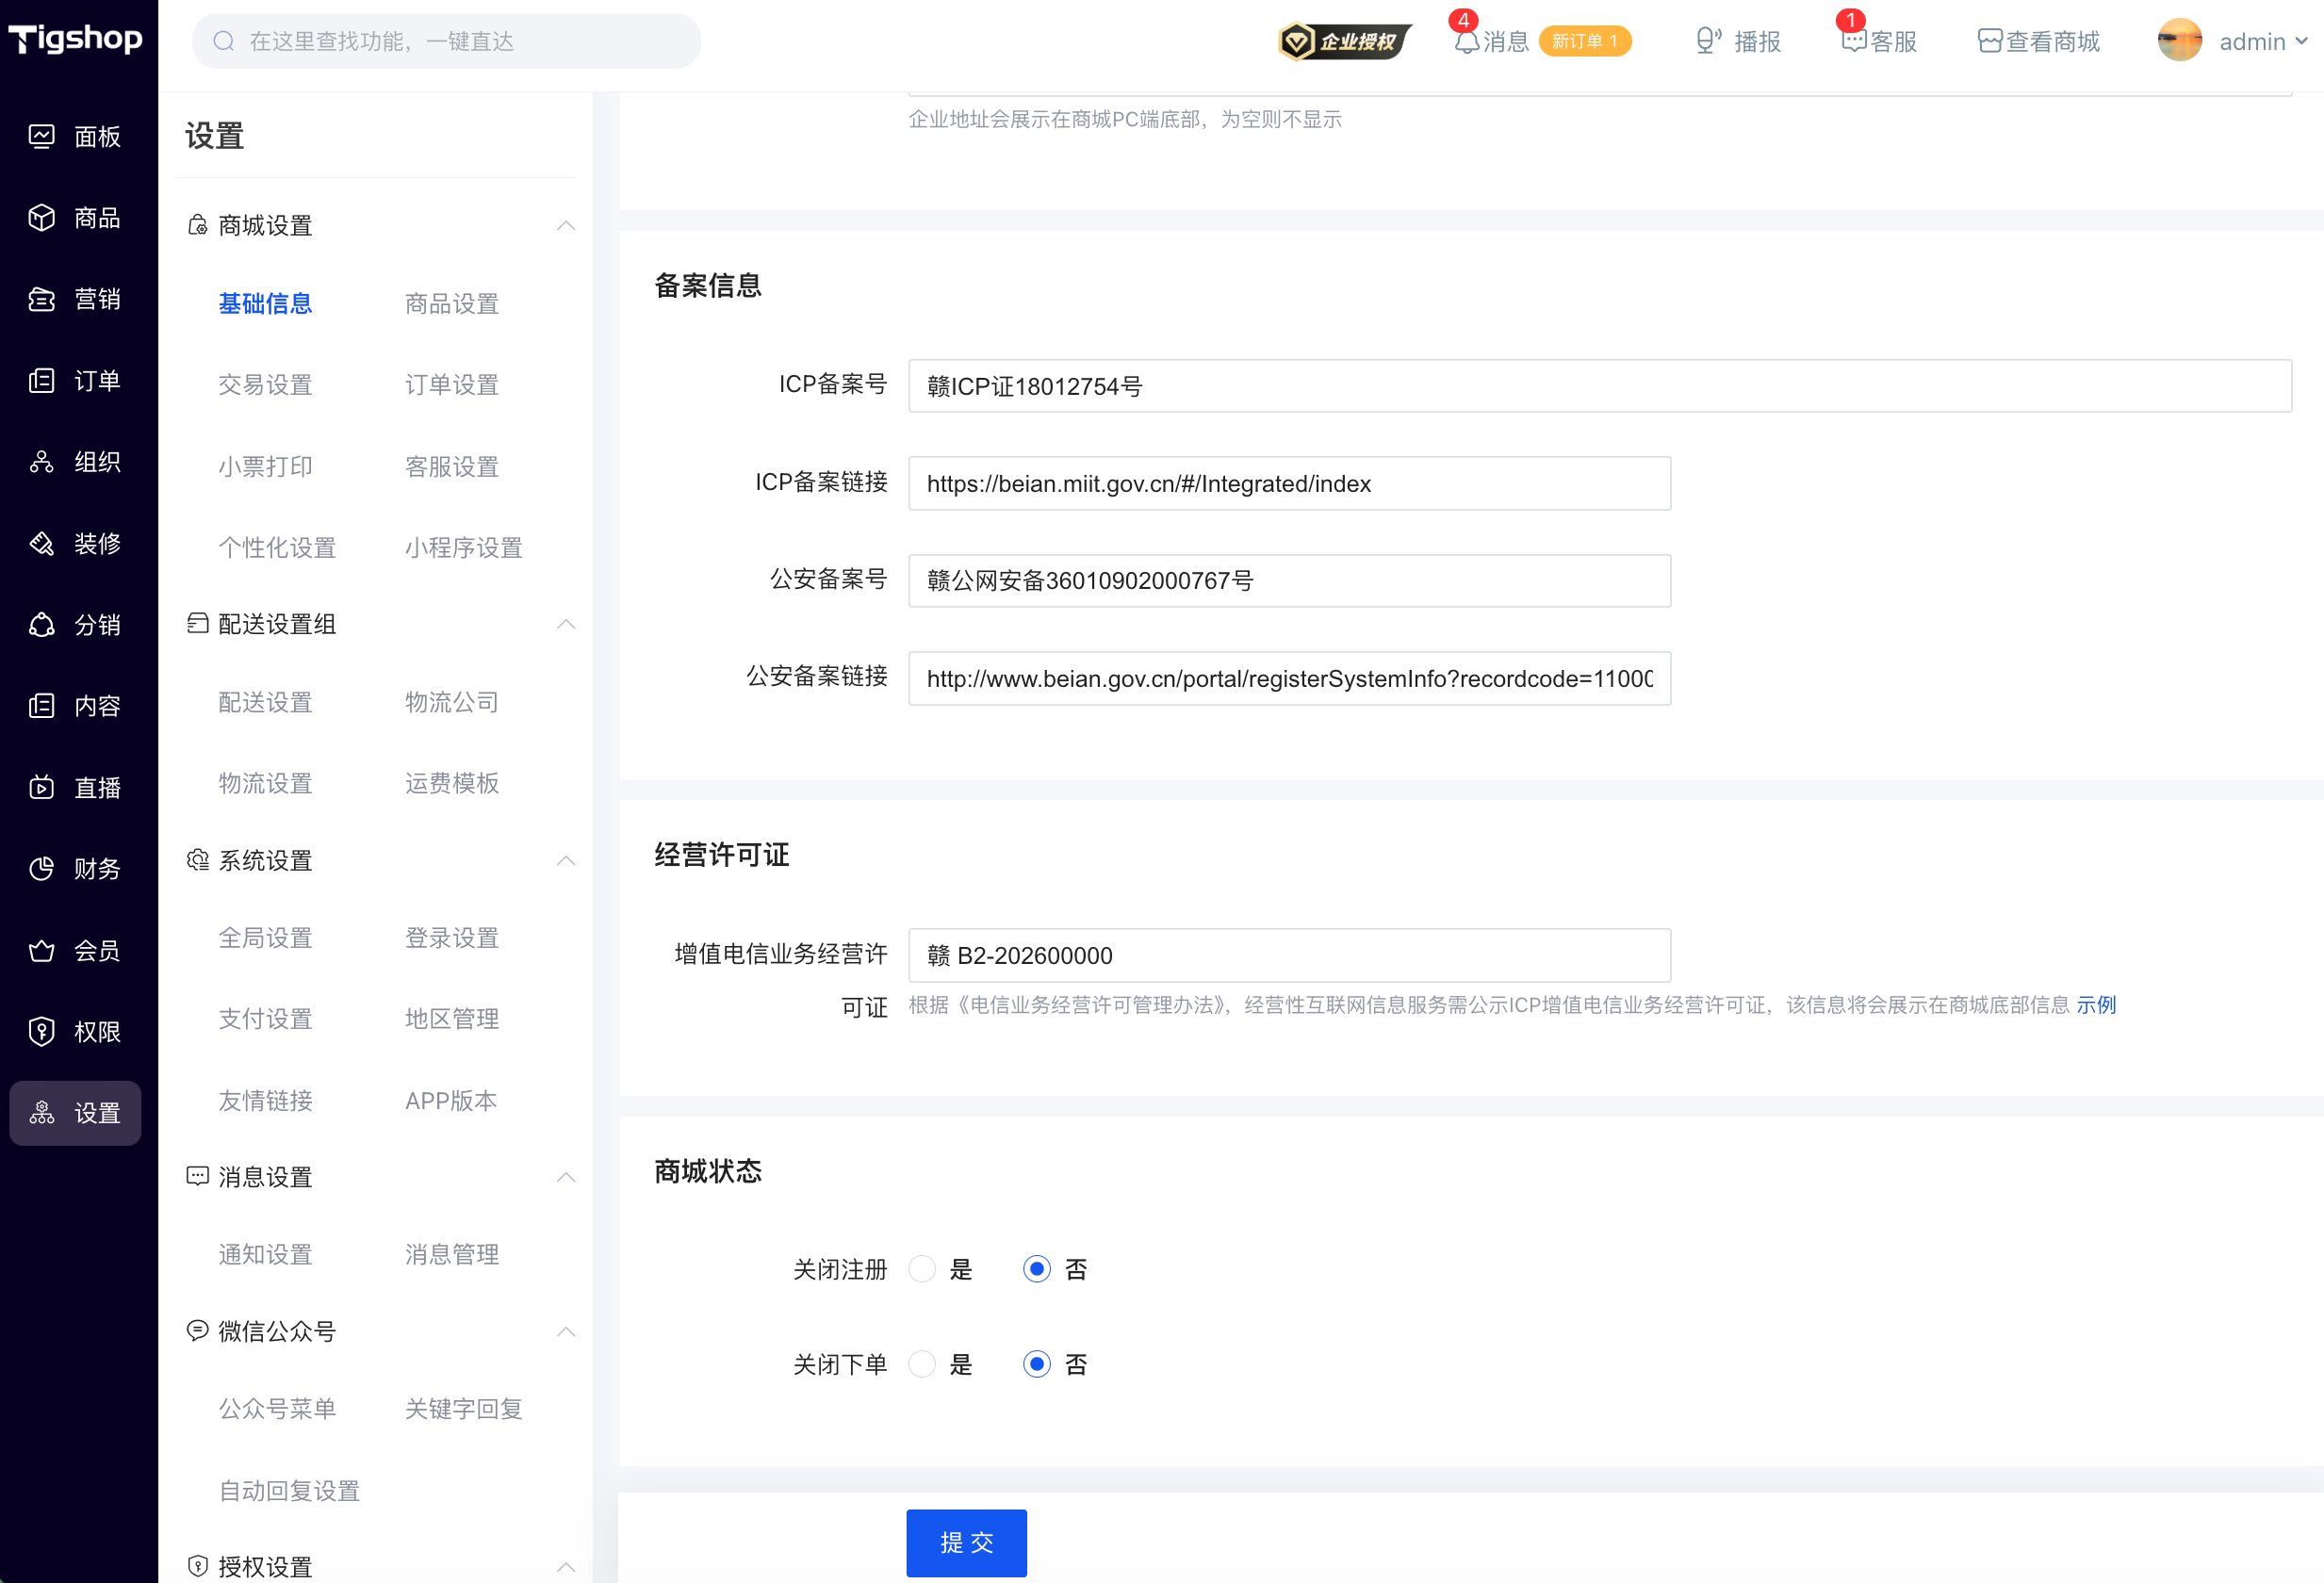
Task: Open the 商品 products sidebar icon
Action: click(x=41, y=217)
